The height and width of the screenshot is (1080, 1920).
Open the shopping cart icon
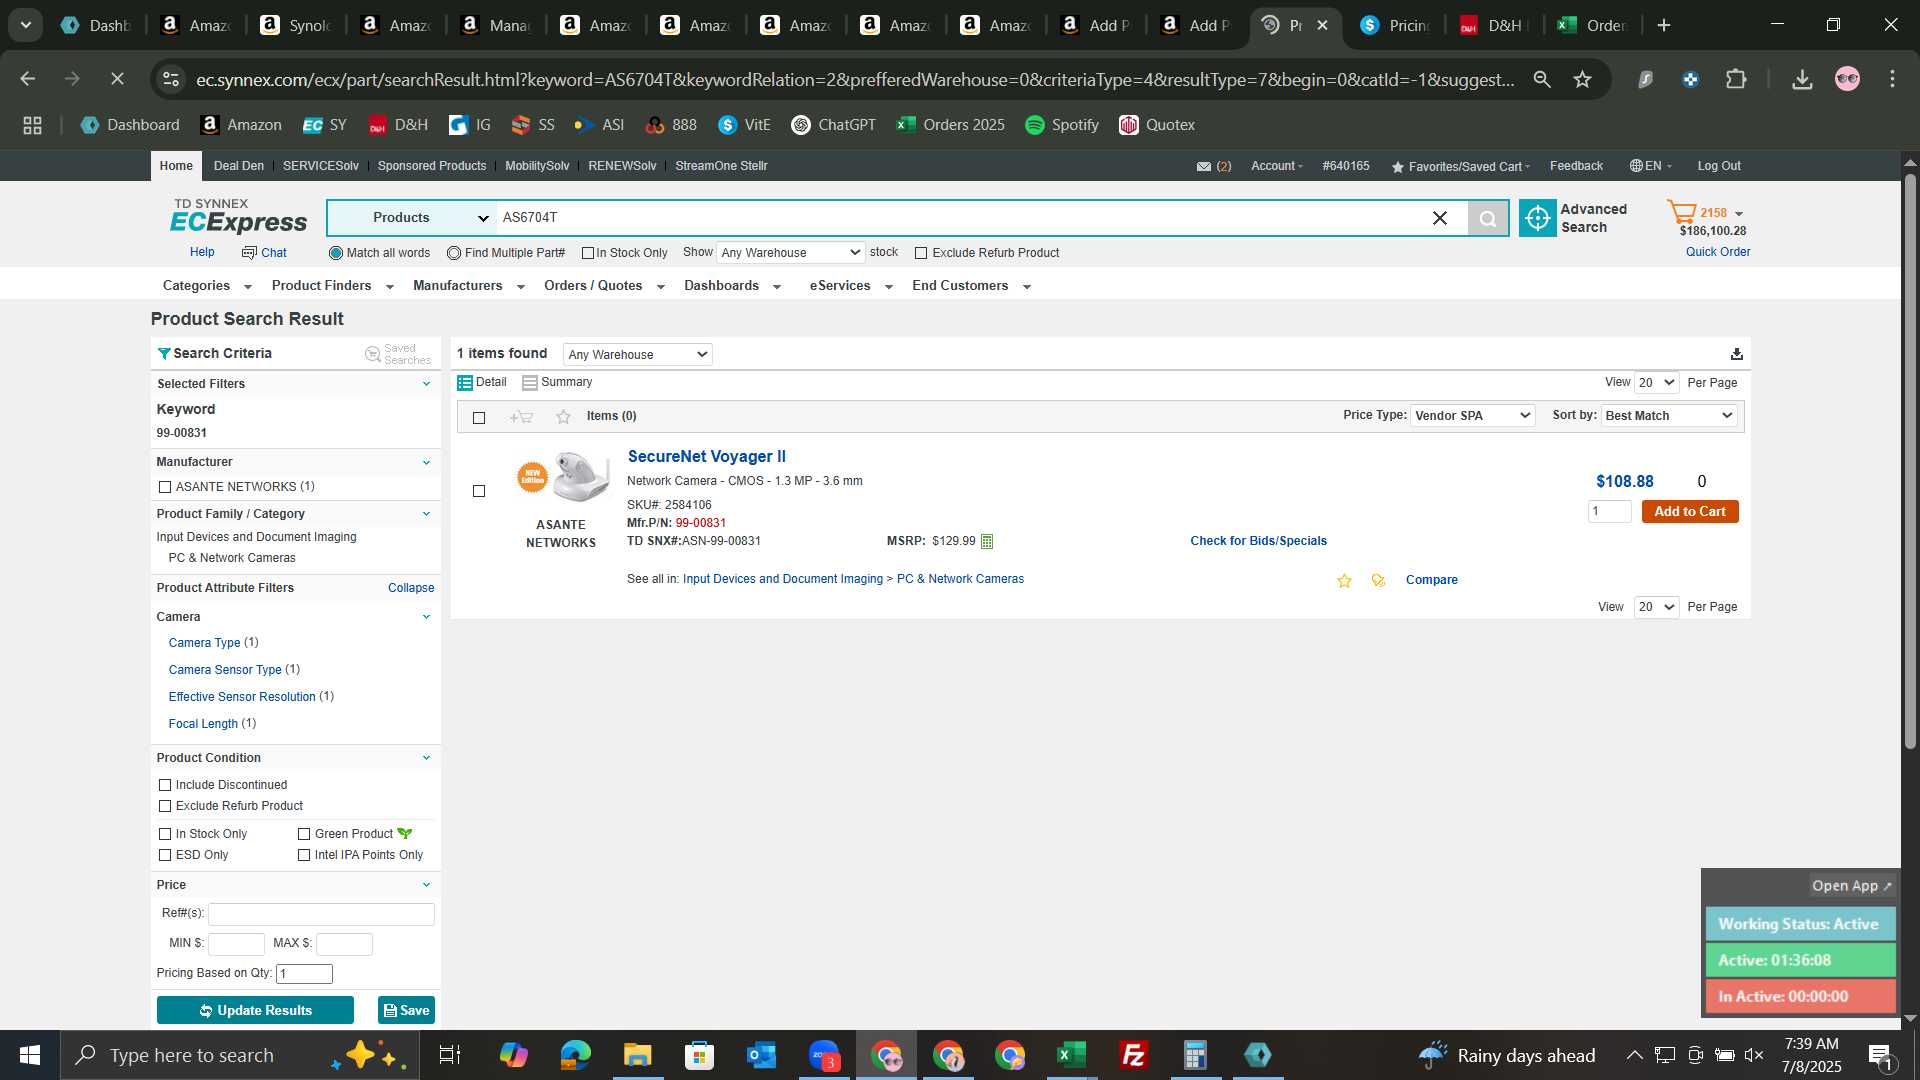point(1682,212)
